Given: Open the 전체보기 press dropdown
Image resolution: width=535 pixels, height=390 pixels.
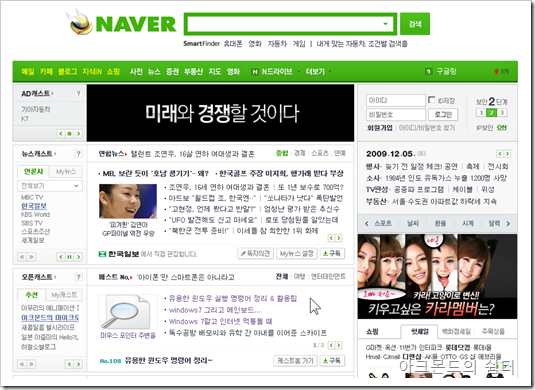Looking at the screenshot, I should 50,186.
